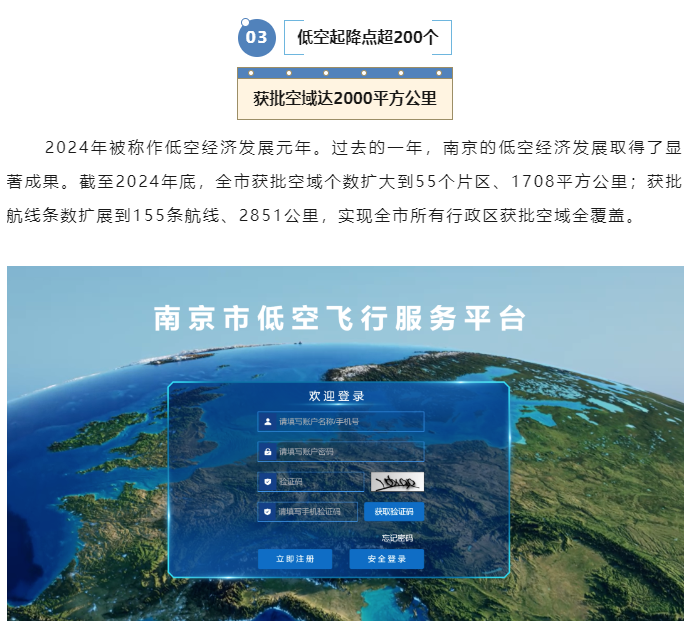Click the heading 低空起降点超200个
Image resolution: width=688 pixels, height=630 pixels.
(x=368, y=37)
